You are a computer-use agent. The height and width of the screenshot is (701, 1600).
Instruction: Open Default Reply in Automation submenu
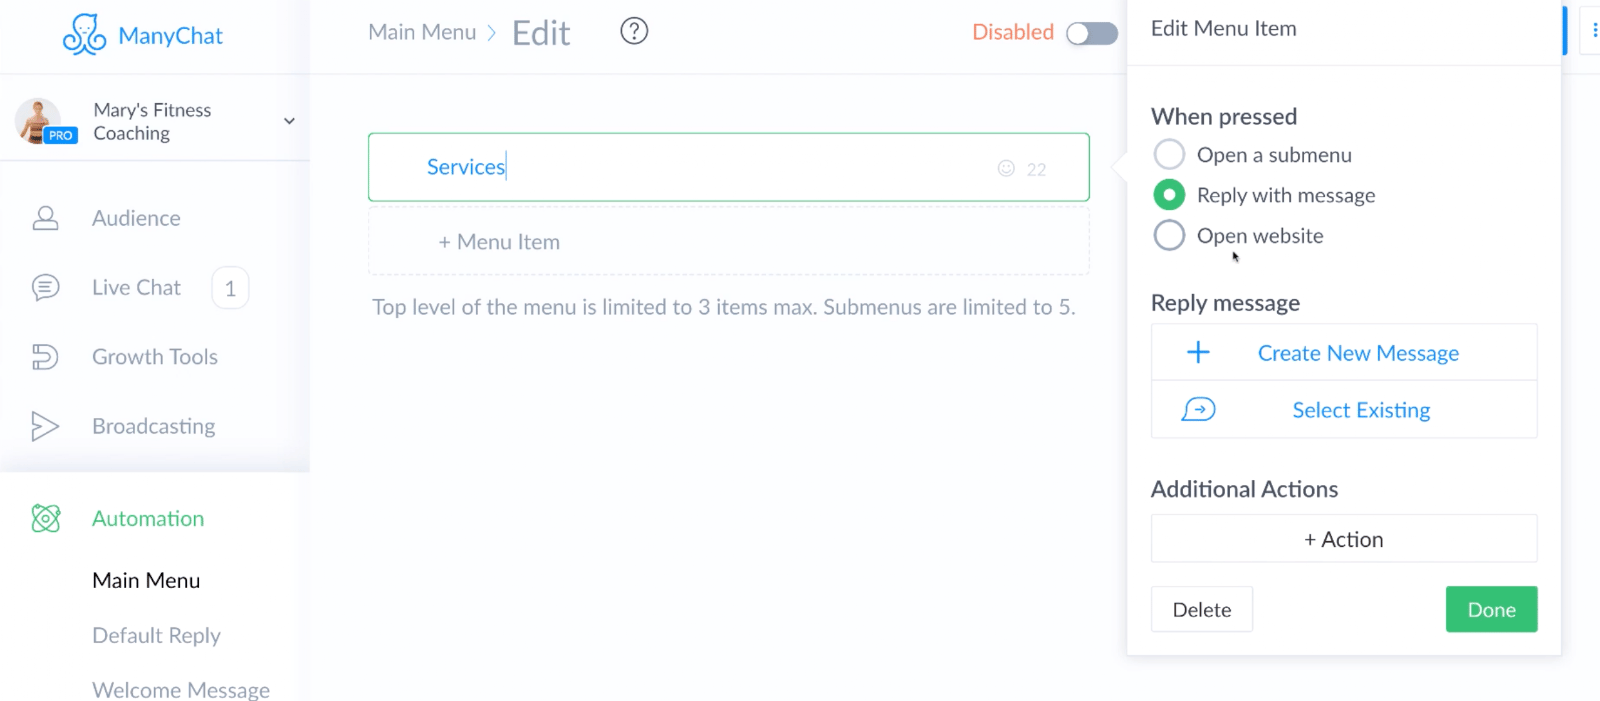tap(156, 636)
